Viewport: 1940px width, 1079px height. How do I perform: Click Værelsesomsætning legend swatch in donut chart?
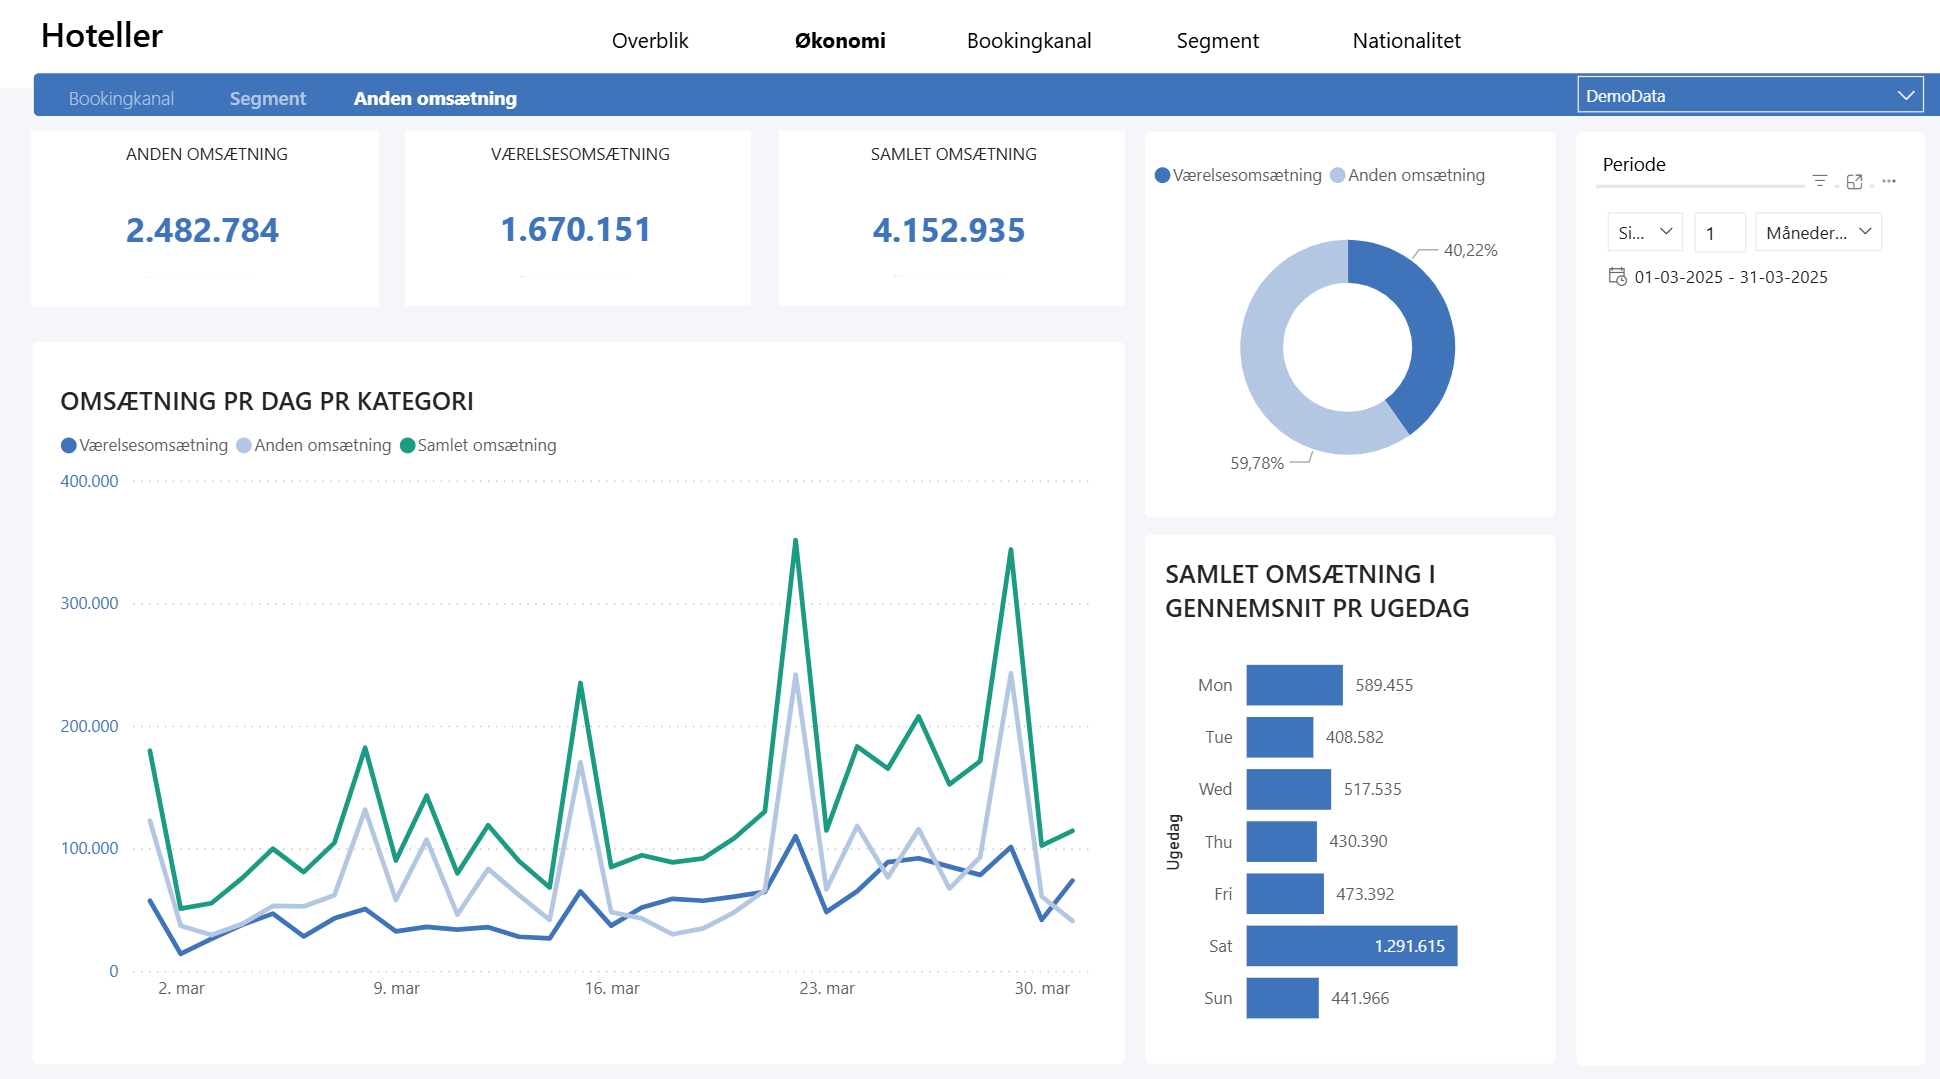[1162, 175]
